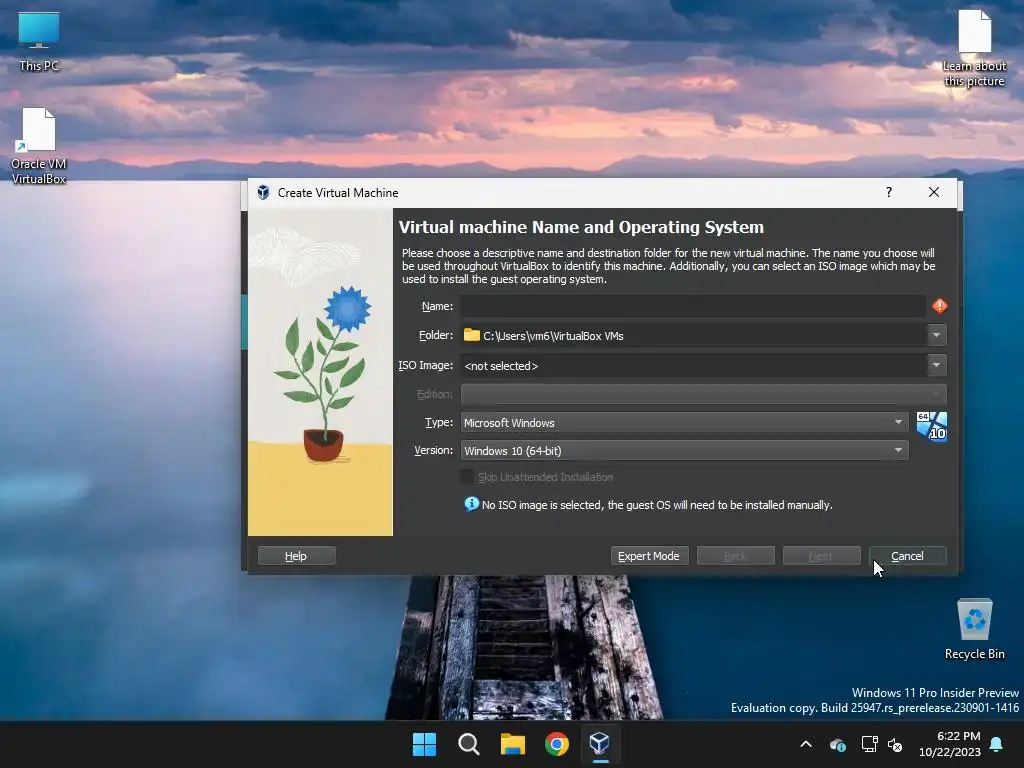Click the Virtual machine Name and Operating System heading
1024x768 pixels.
581,227
